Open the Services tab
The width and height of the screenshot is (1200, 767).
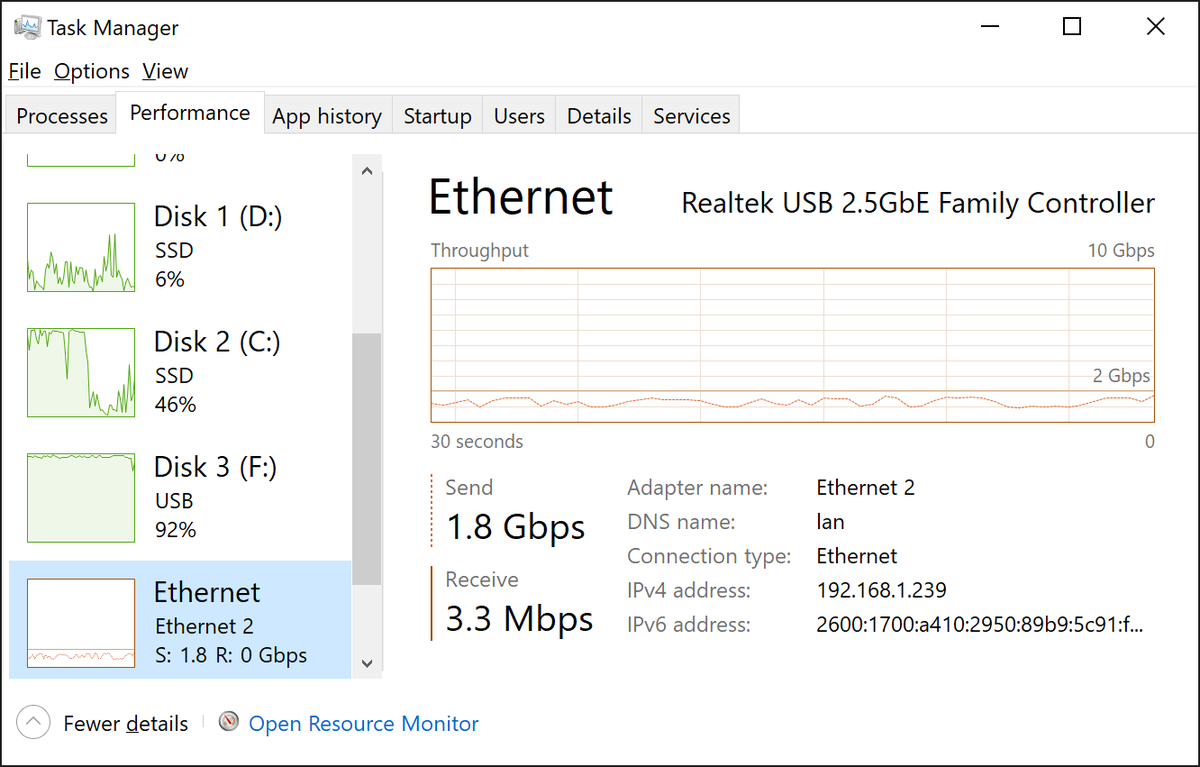coord(691,116)
